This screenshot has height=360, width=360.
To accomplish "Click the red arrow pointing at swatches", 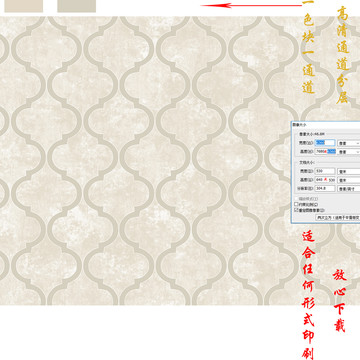I will point(251,5).
